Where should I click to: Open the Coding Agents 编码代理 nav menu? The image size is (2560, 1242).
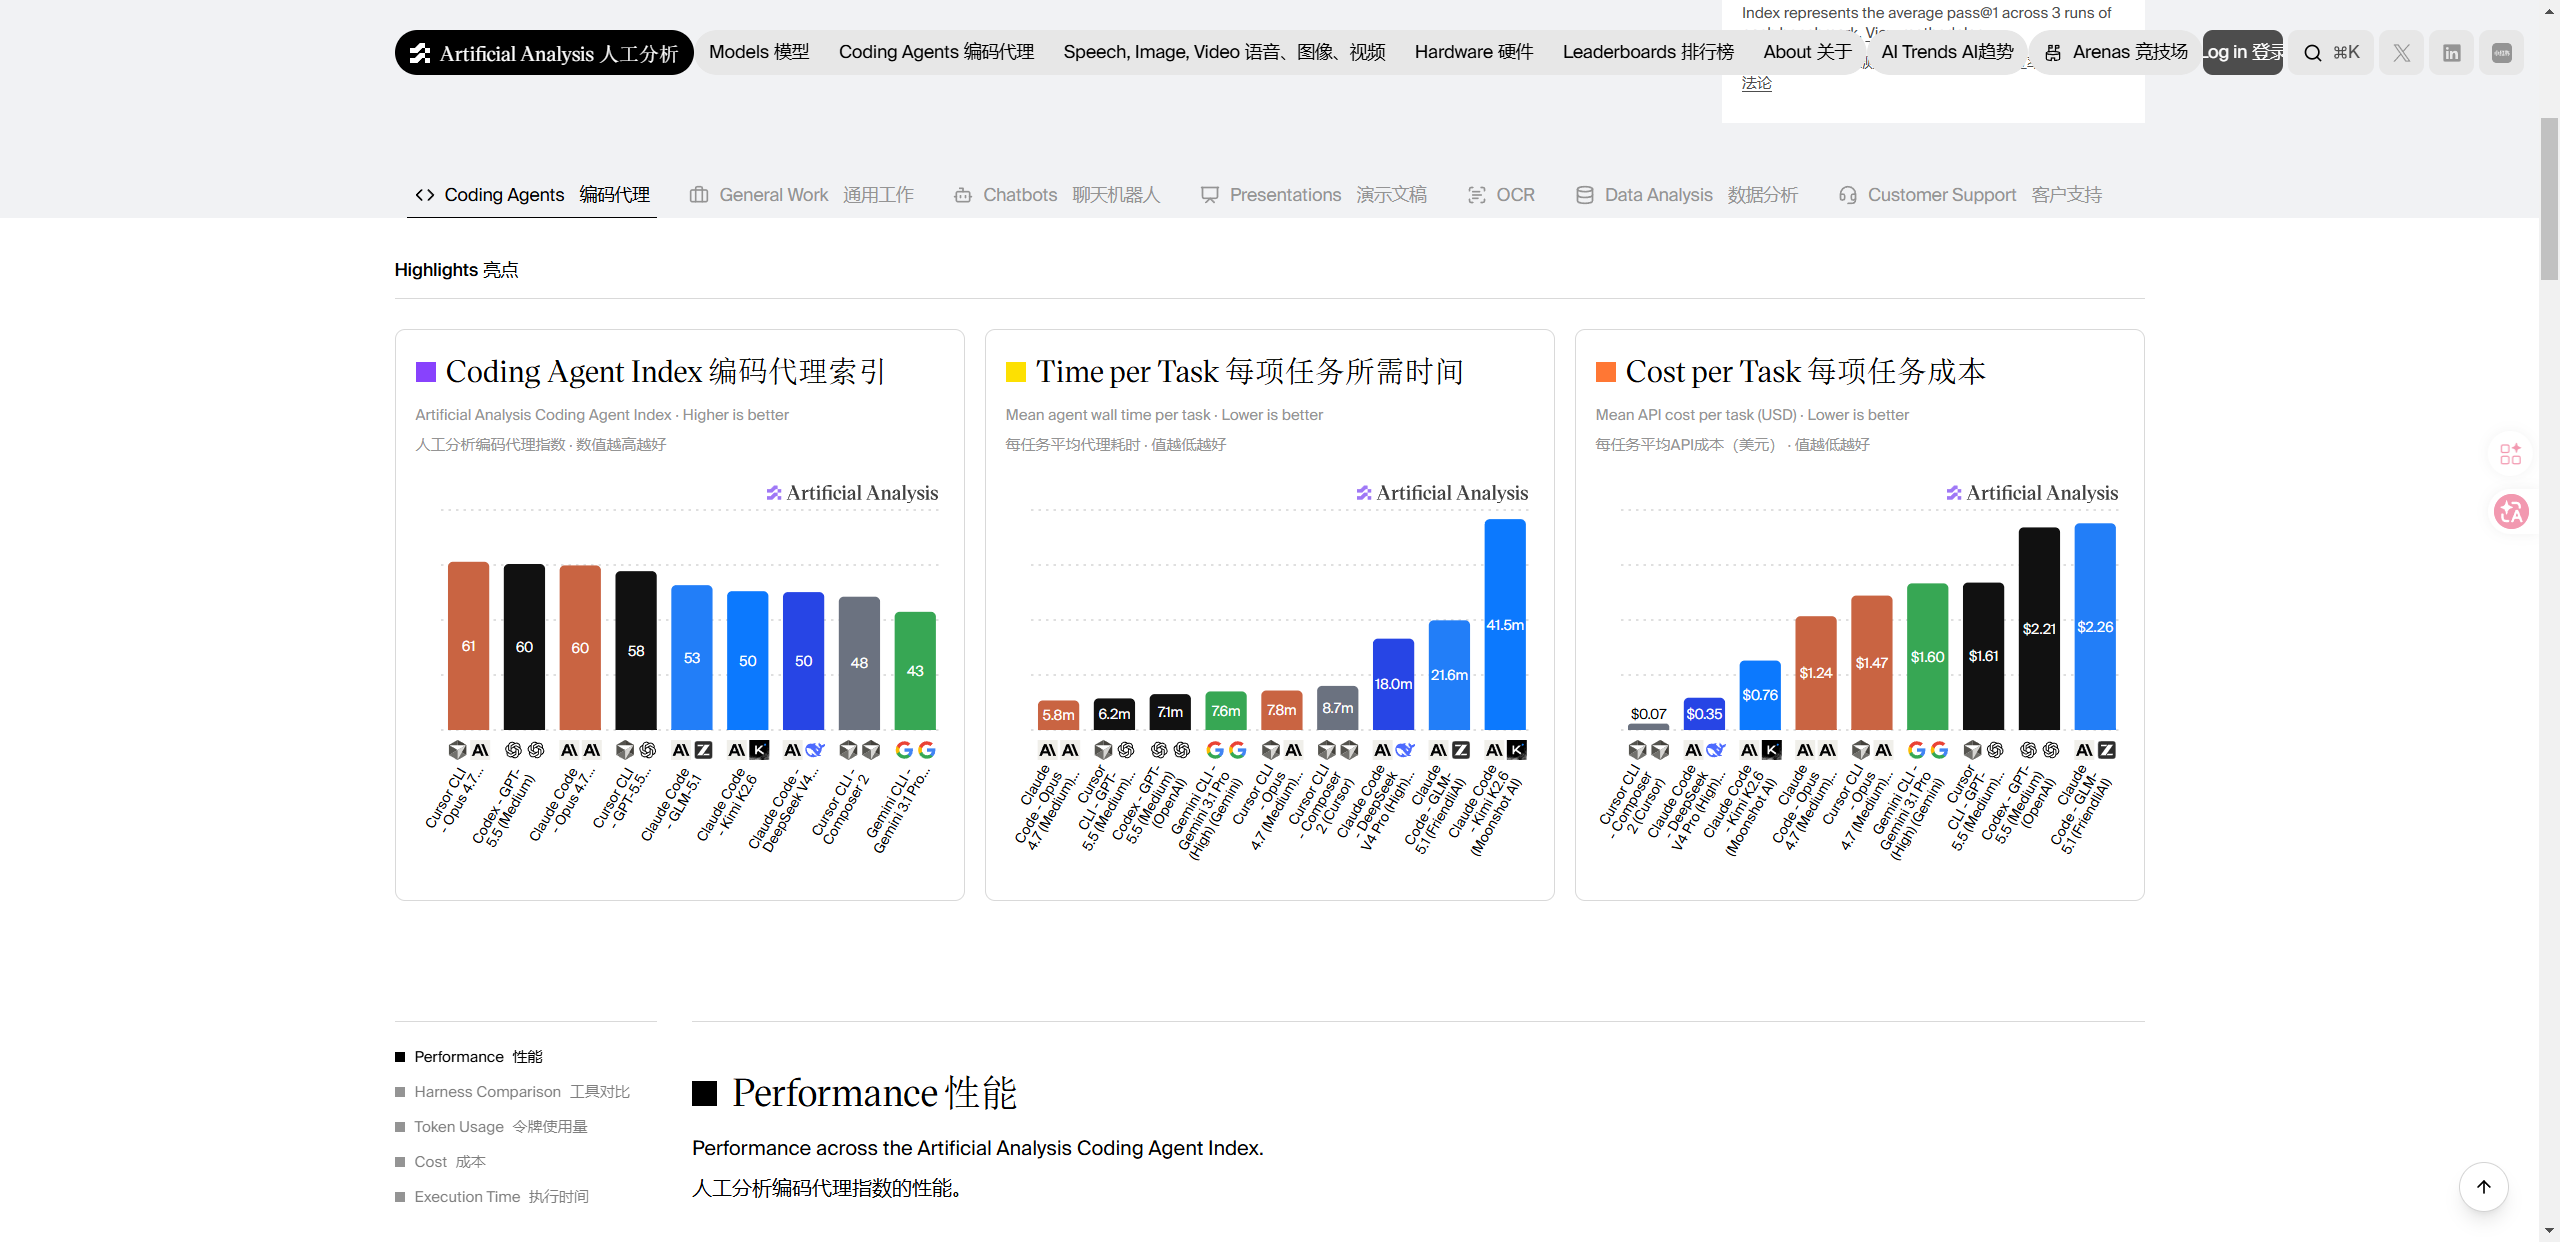point(936,52)
